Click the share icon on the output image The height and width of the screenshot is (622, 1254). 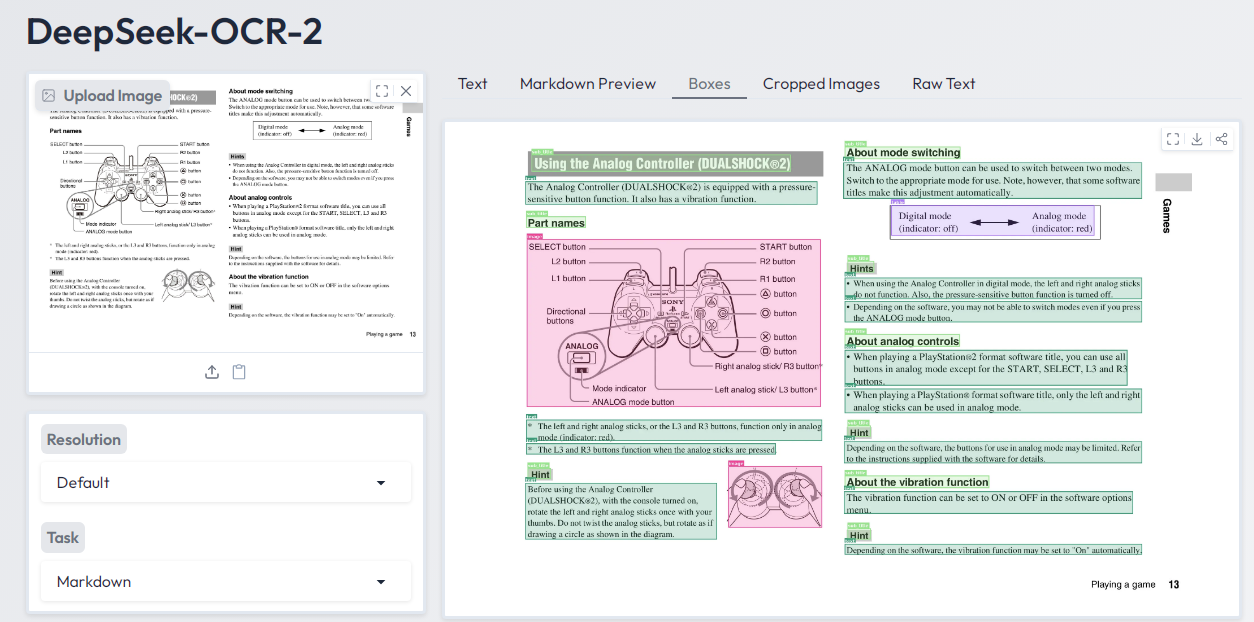tap(1221, 139)
